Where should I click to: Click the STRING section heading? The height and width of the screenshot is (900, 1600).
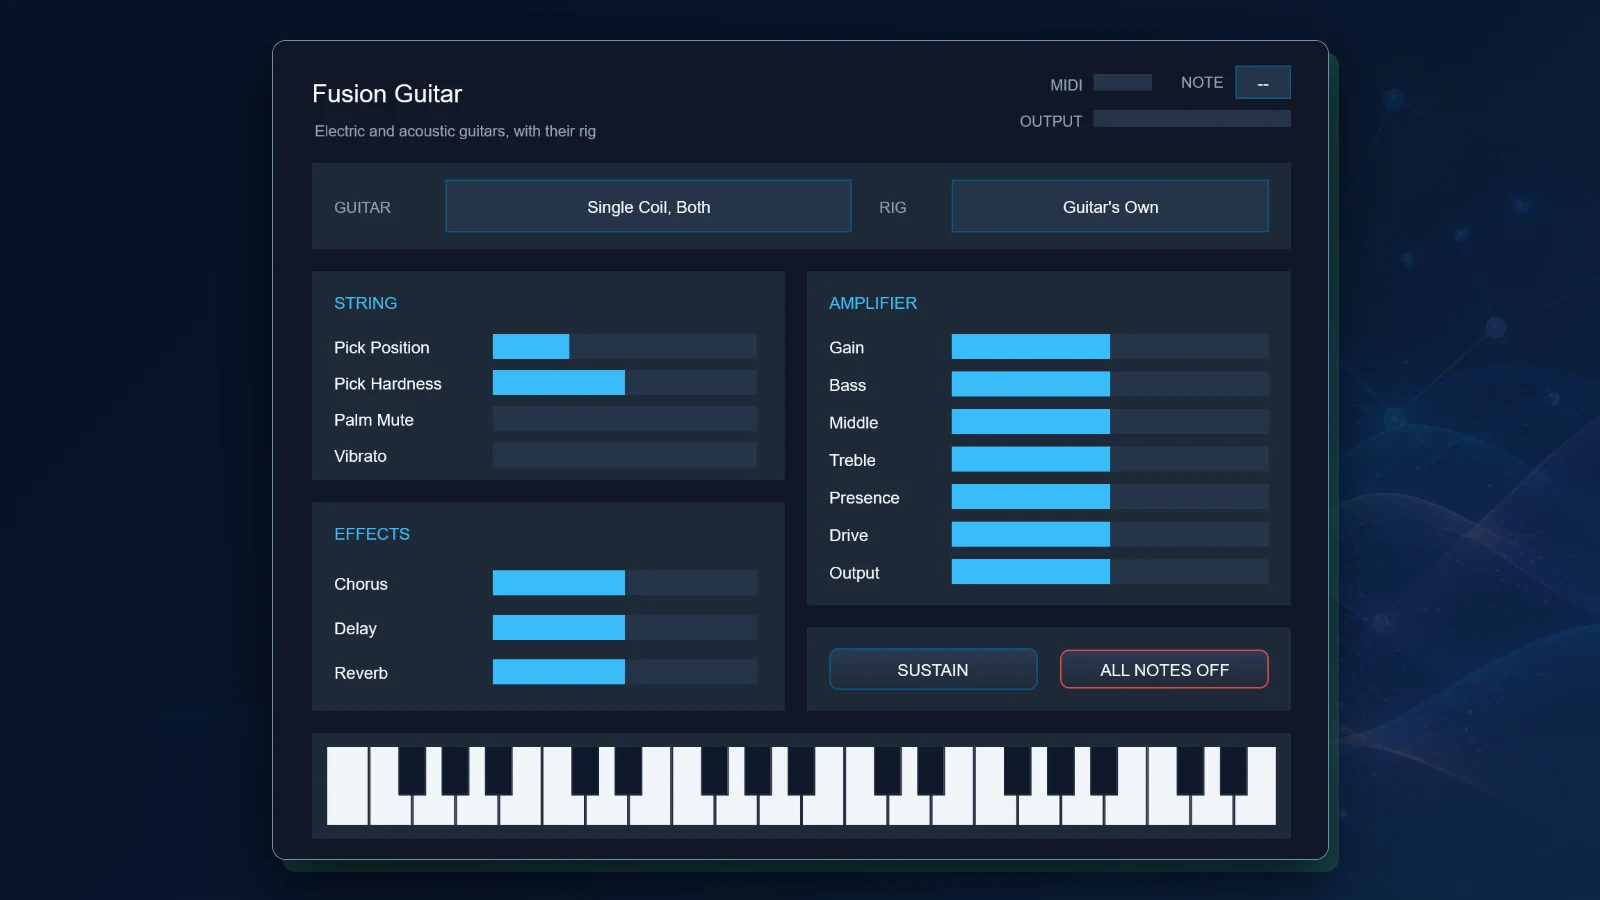[x=365, y=303]
